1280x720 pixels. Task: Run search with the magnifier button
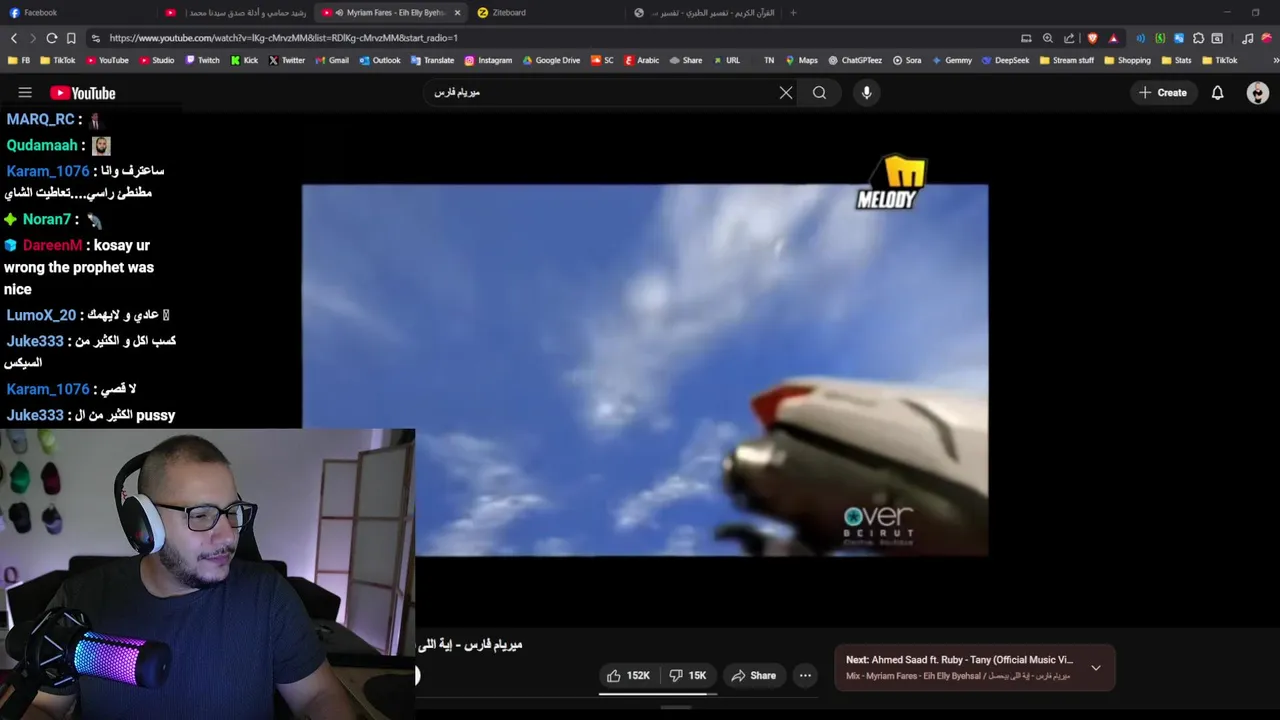[819, 93]
